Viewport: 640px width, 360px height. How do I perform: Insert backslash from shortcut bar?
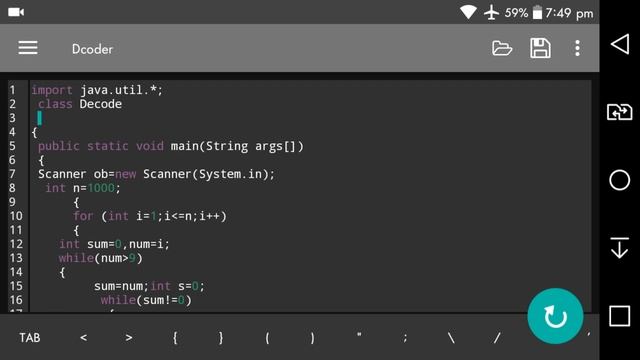tap(451, 338)
